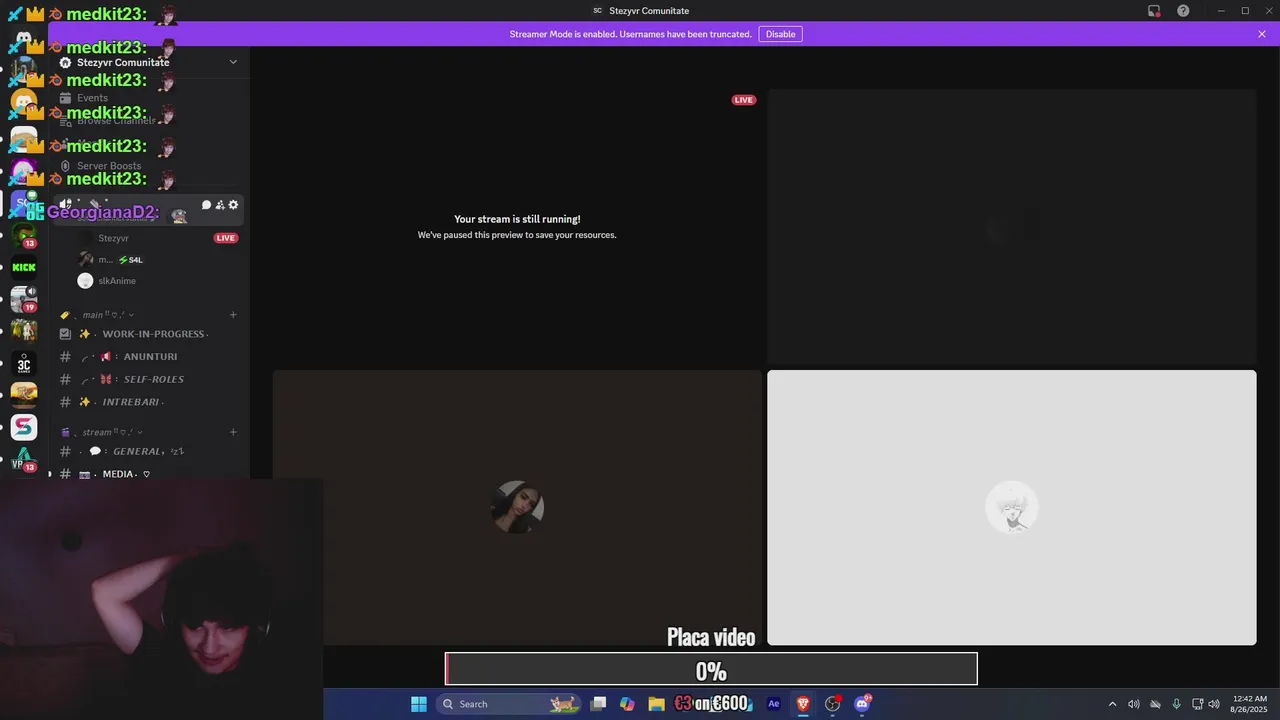Create channel in main category plus
The image size is (1280, 720).
[233, 315]
